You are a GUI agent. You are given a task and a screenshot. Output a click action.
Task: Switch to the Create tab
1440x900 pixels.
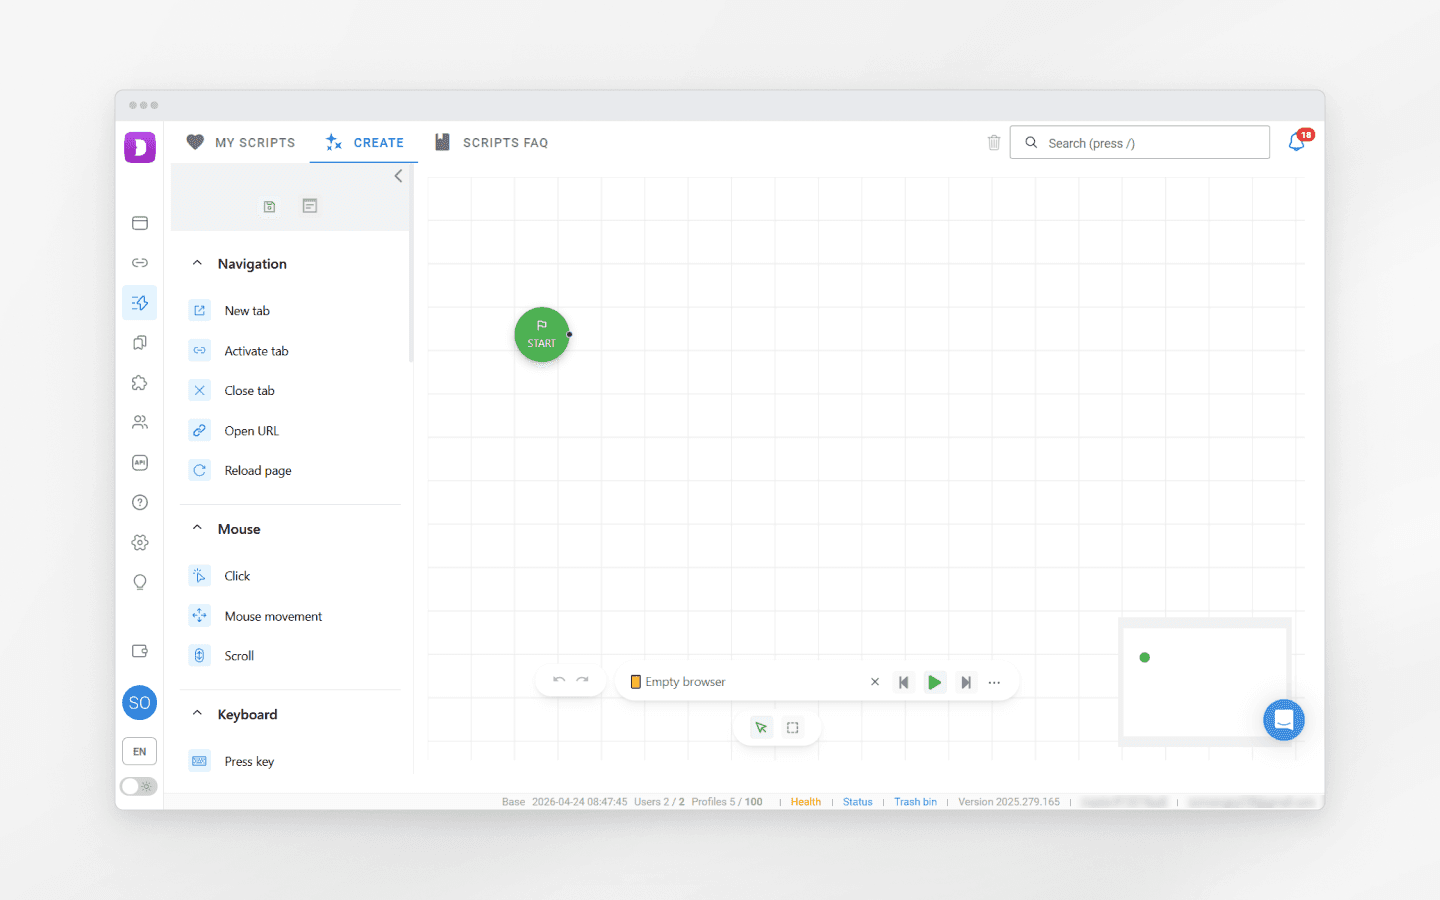364,143
